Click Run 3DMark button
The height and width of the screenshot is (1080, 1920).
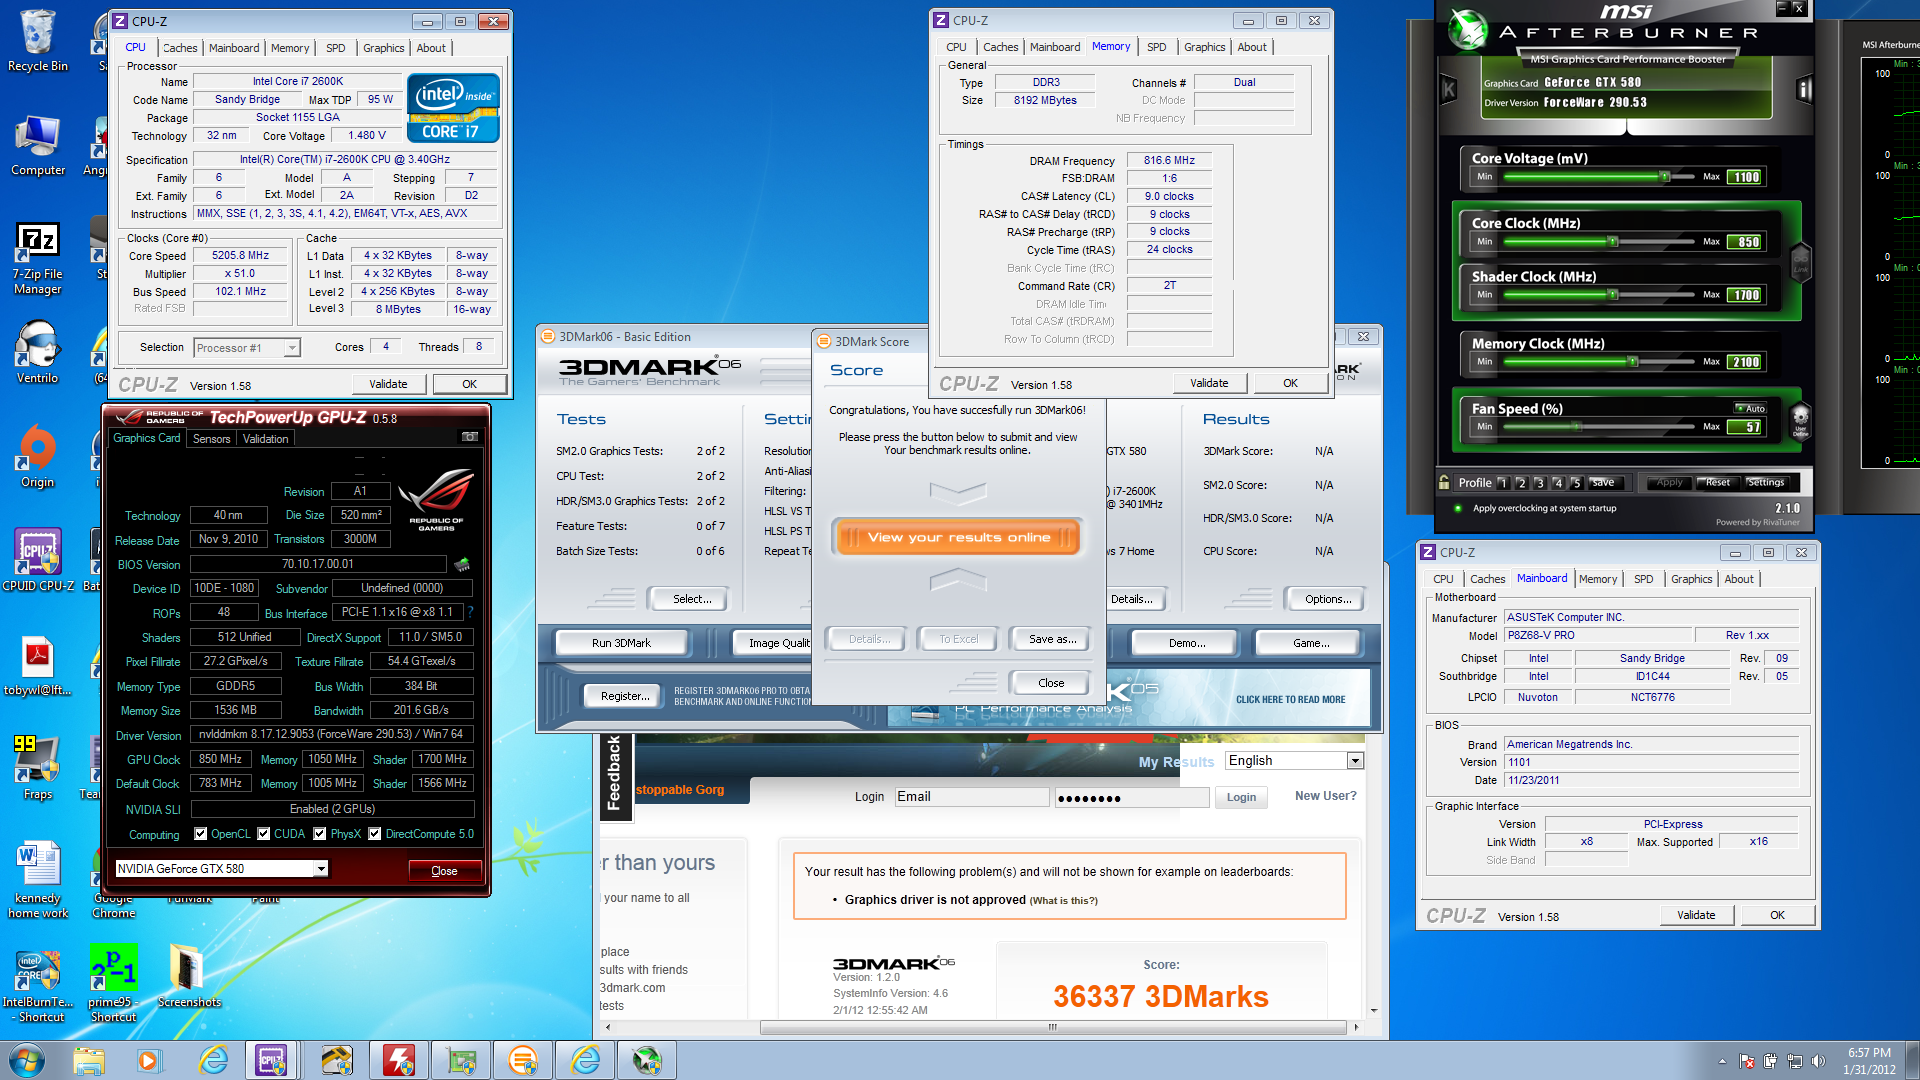(x=621, y=643)
